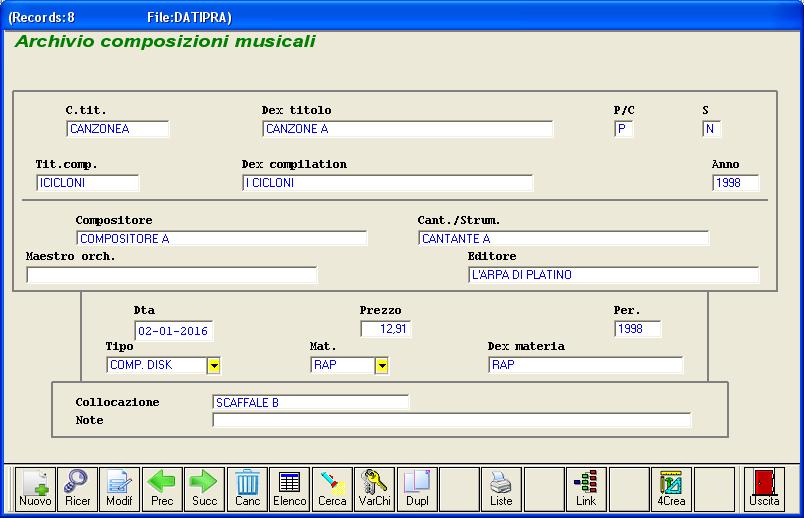Open the Ricer search icon
Image resolution: width=804 pixels, height=518 pixels.
pyautogui.click(x=77, y=488)
